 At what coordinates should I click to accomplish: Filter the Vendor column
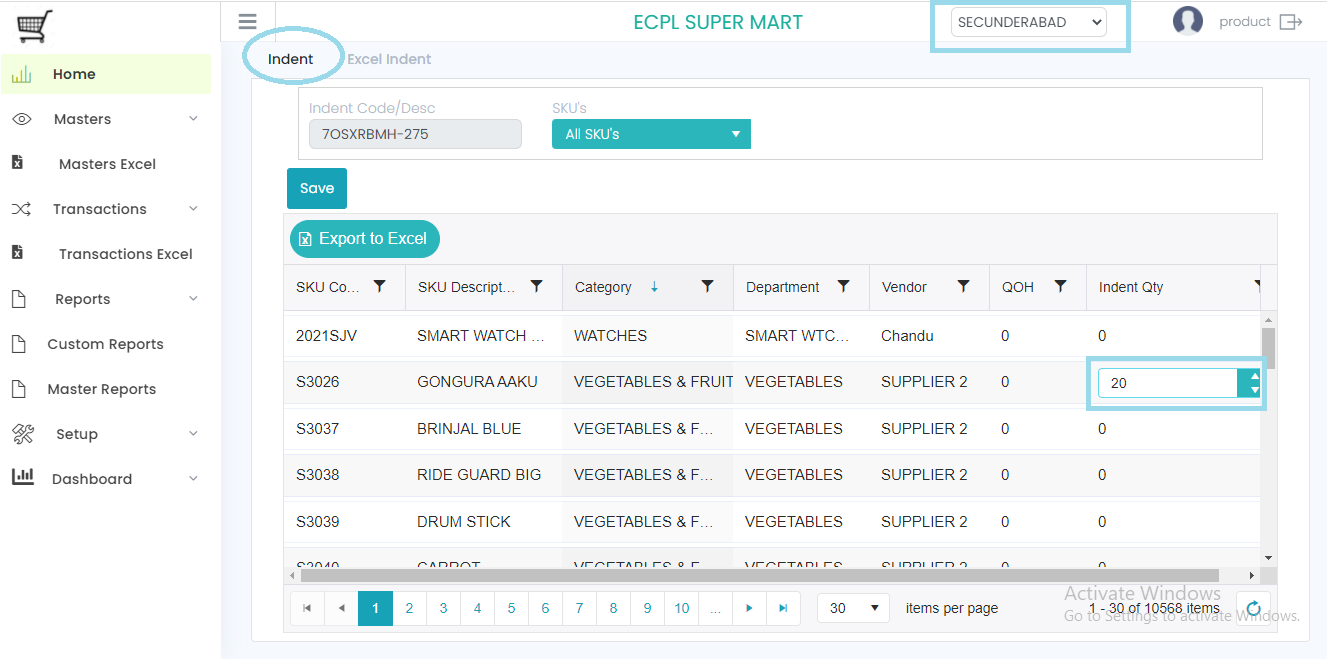963,287
